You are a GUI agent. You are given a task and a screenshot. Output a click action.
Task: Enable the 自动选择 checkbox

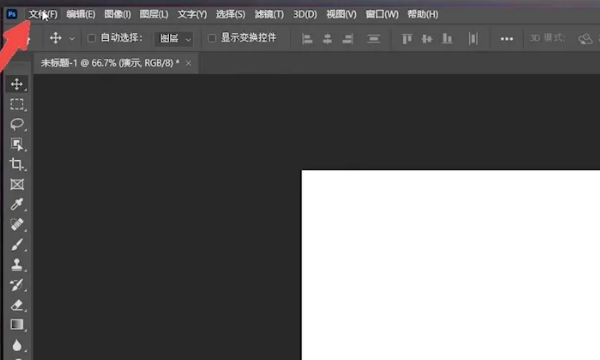91,38
